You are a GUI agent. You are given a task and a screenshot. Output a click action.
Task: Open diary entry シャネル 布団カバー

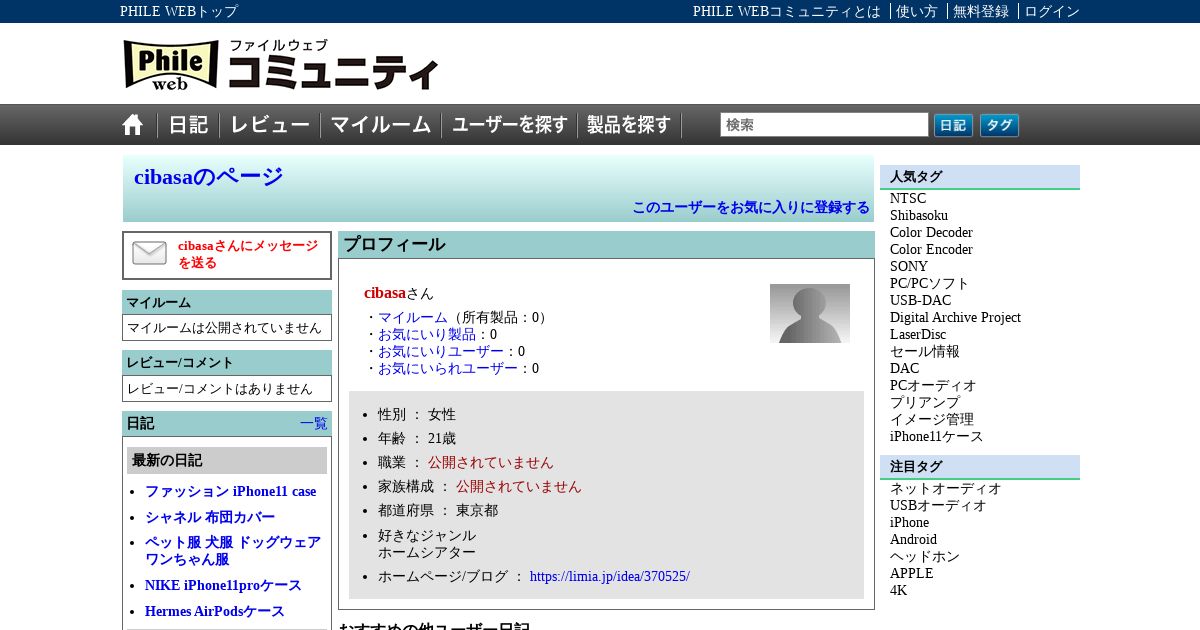tap(210, 517)
